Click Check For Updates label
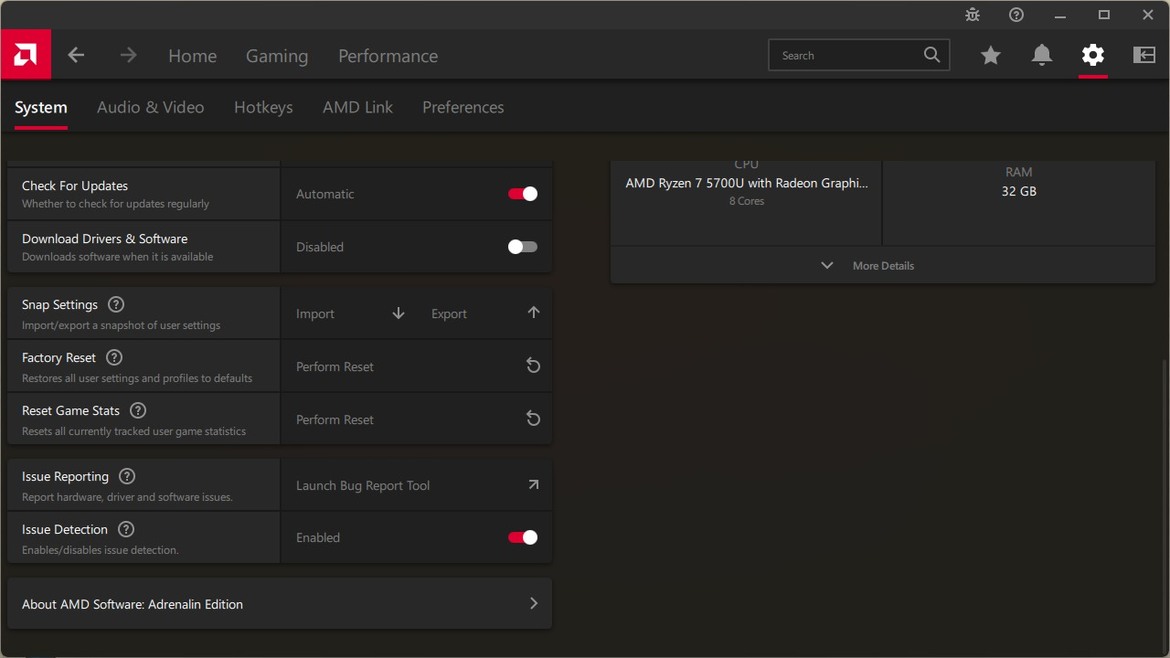Image resolution: width=1170 pixels, height=658 pixels. tap(75, 186)
